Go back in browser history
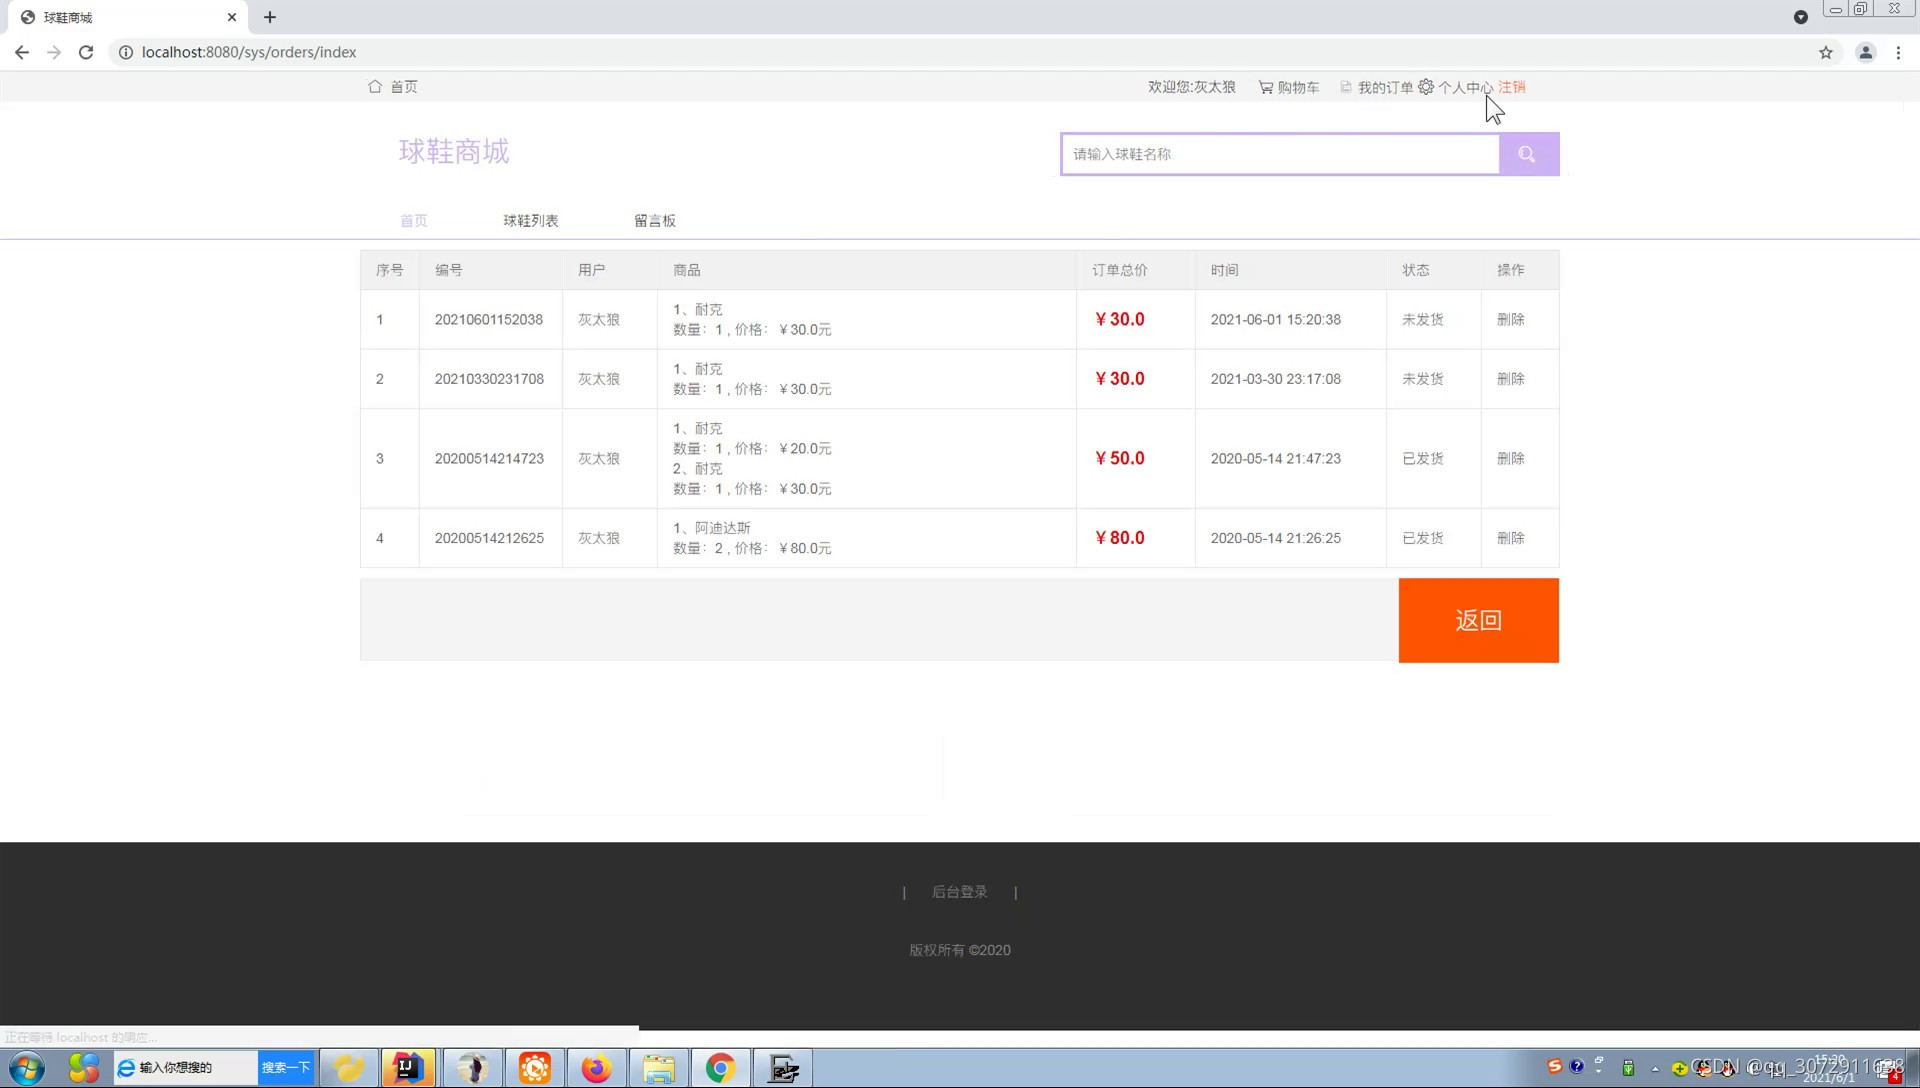The height and width of the screenshot is (1088, 1920). pos(22,52)
